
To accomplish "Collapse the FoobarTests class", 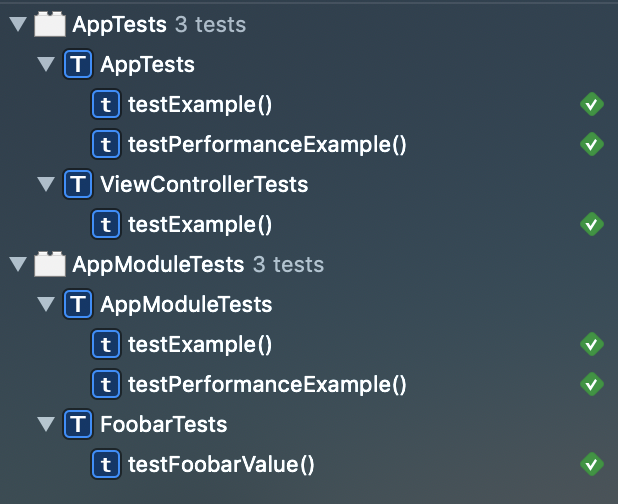I will pos(44,424).
